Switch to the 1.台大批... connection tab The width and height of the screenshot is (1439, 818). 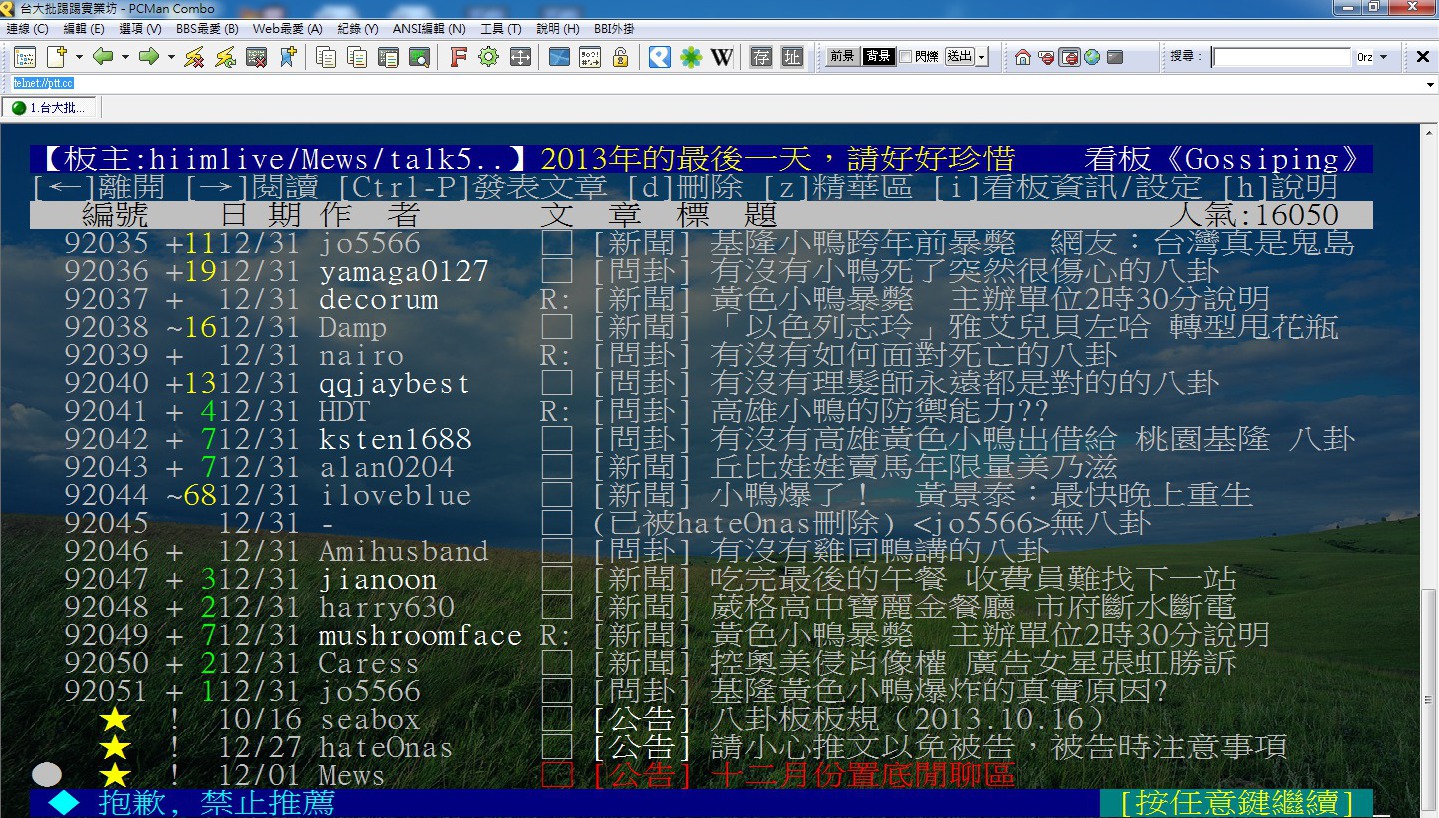coord(50,108)
